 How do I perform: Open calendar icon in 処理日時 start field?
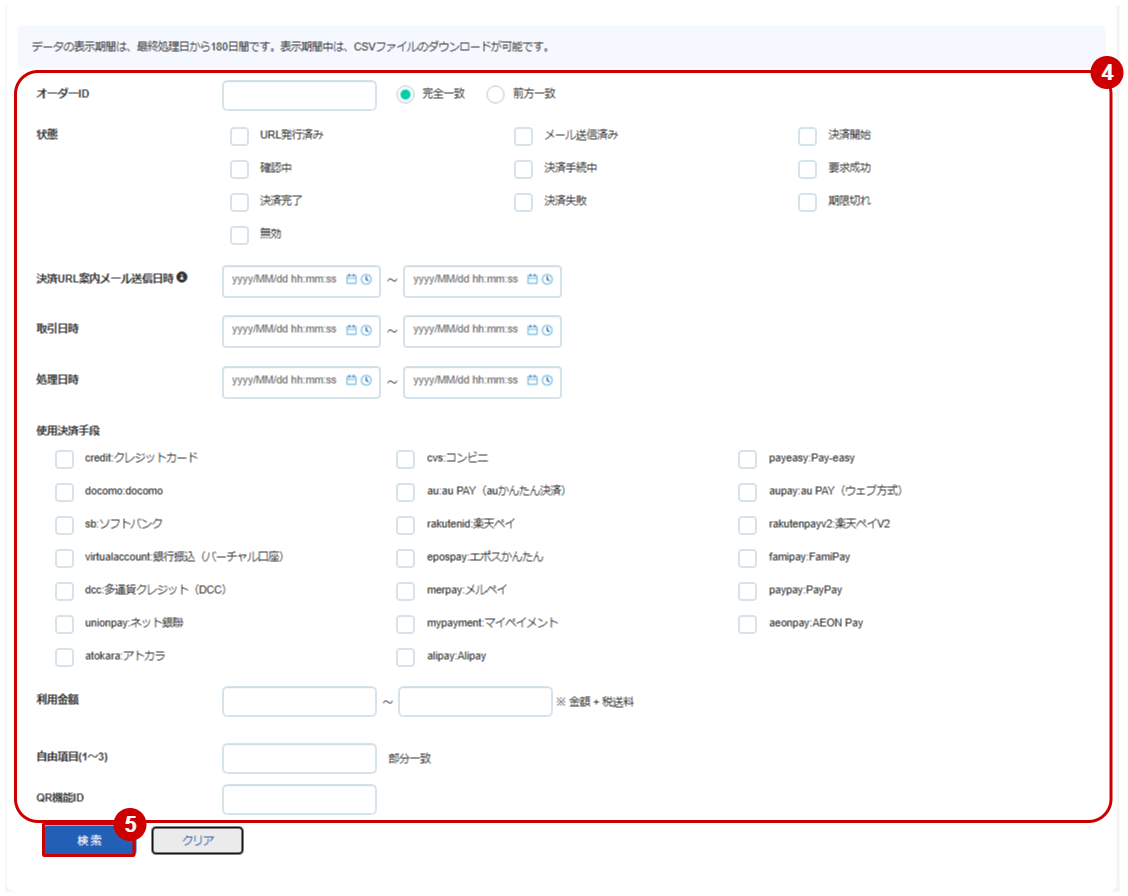351,380
